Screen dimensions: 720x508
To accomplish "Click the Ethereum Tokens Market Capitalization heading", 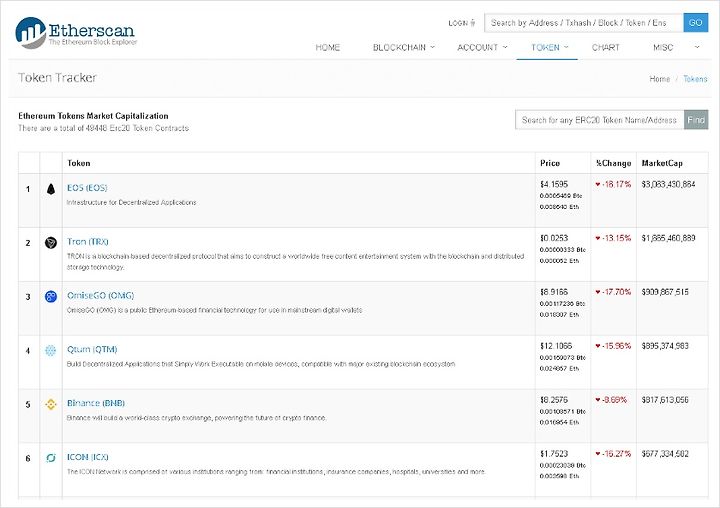I will point(93,116).
